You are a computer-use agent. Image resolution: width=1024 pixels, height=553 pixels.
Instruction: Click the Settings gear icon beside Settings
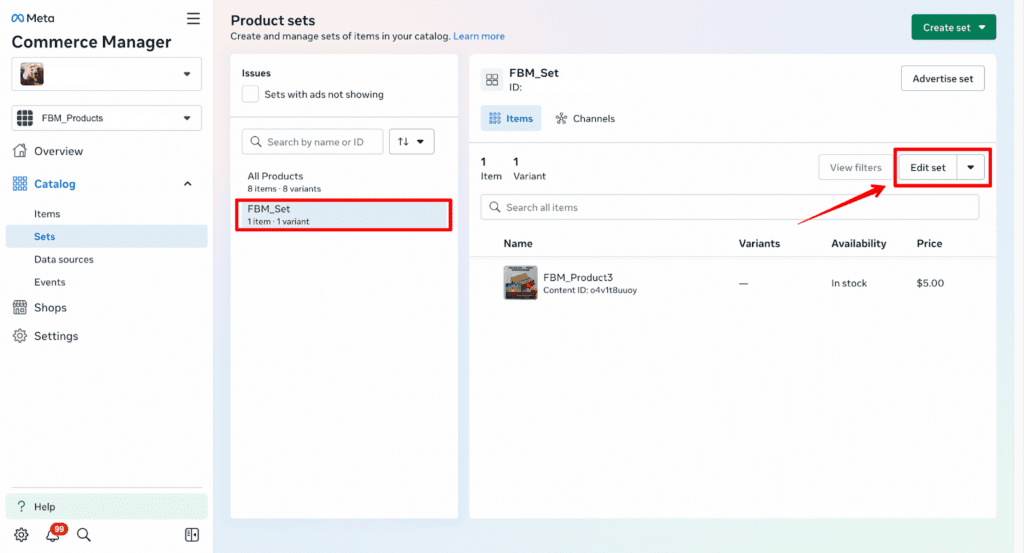coord(20,336)
